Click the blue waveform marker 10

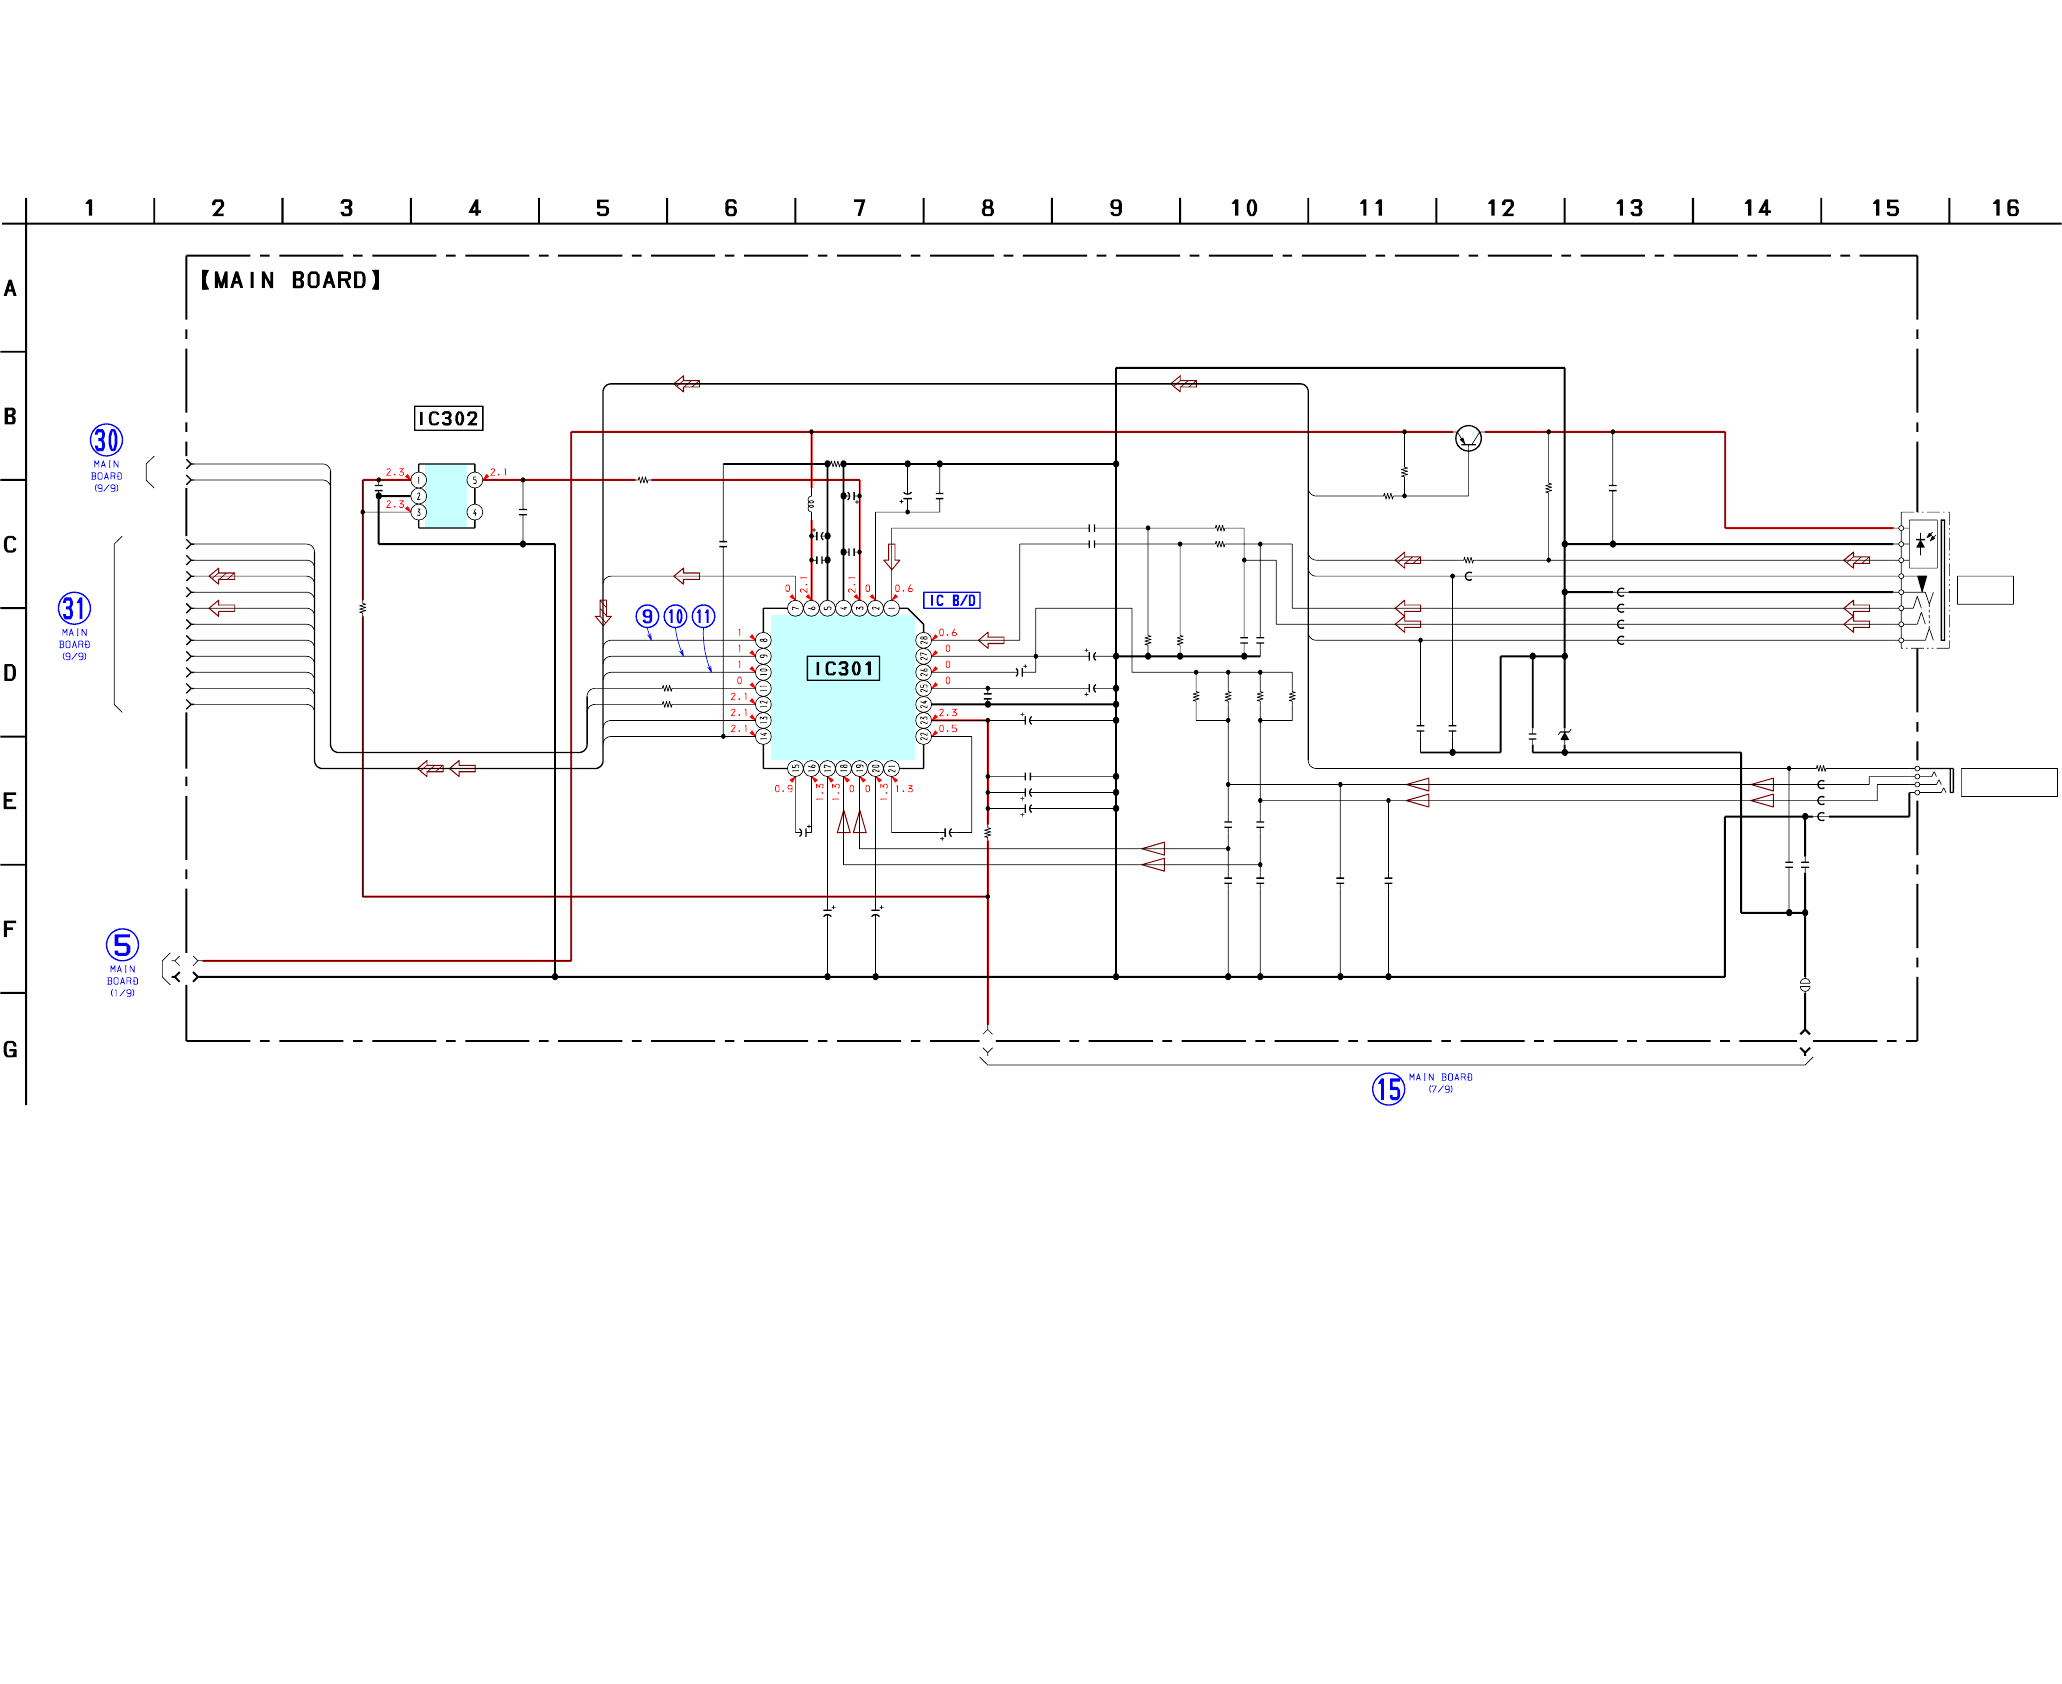point(676,617)
